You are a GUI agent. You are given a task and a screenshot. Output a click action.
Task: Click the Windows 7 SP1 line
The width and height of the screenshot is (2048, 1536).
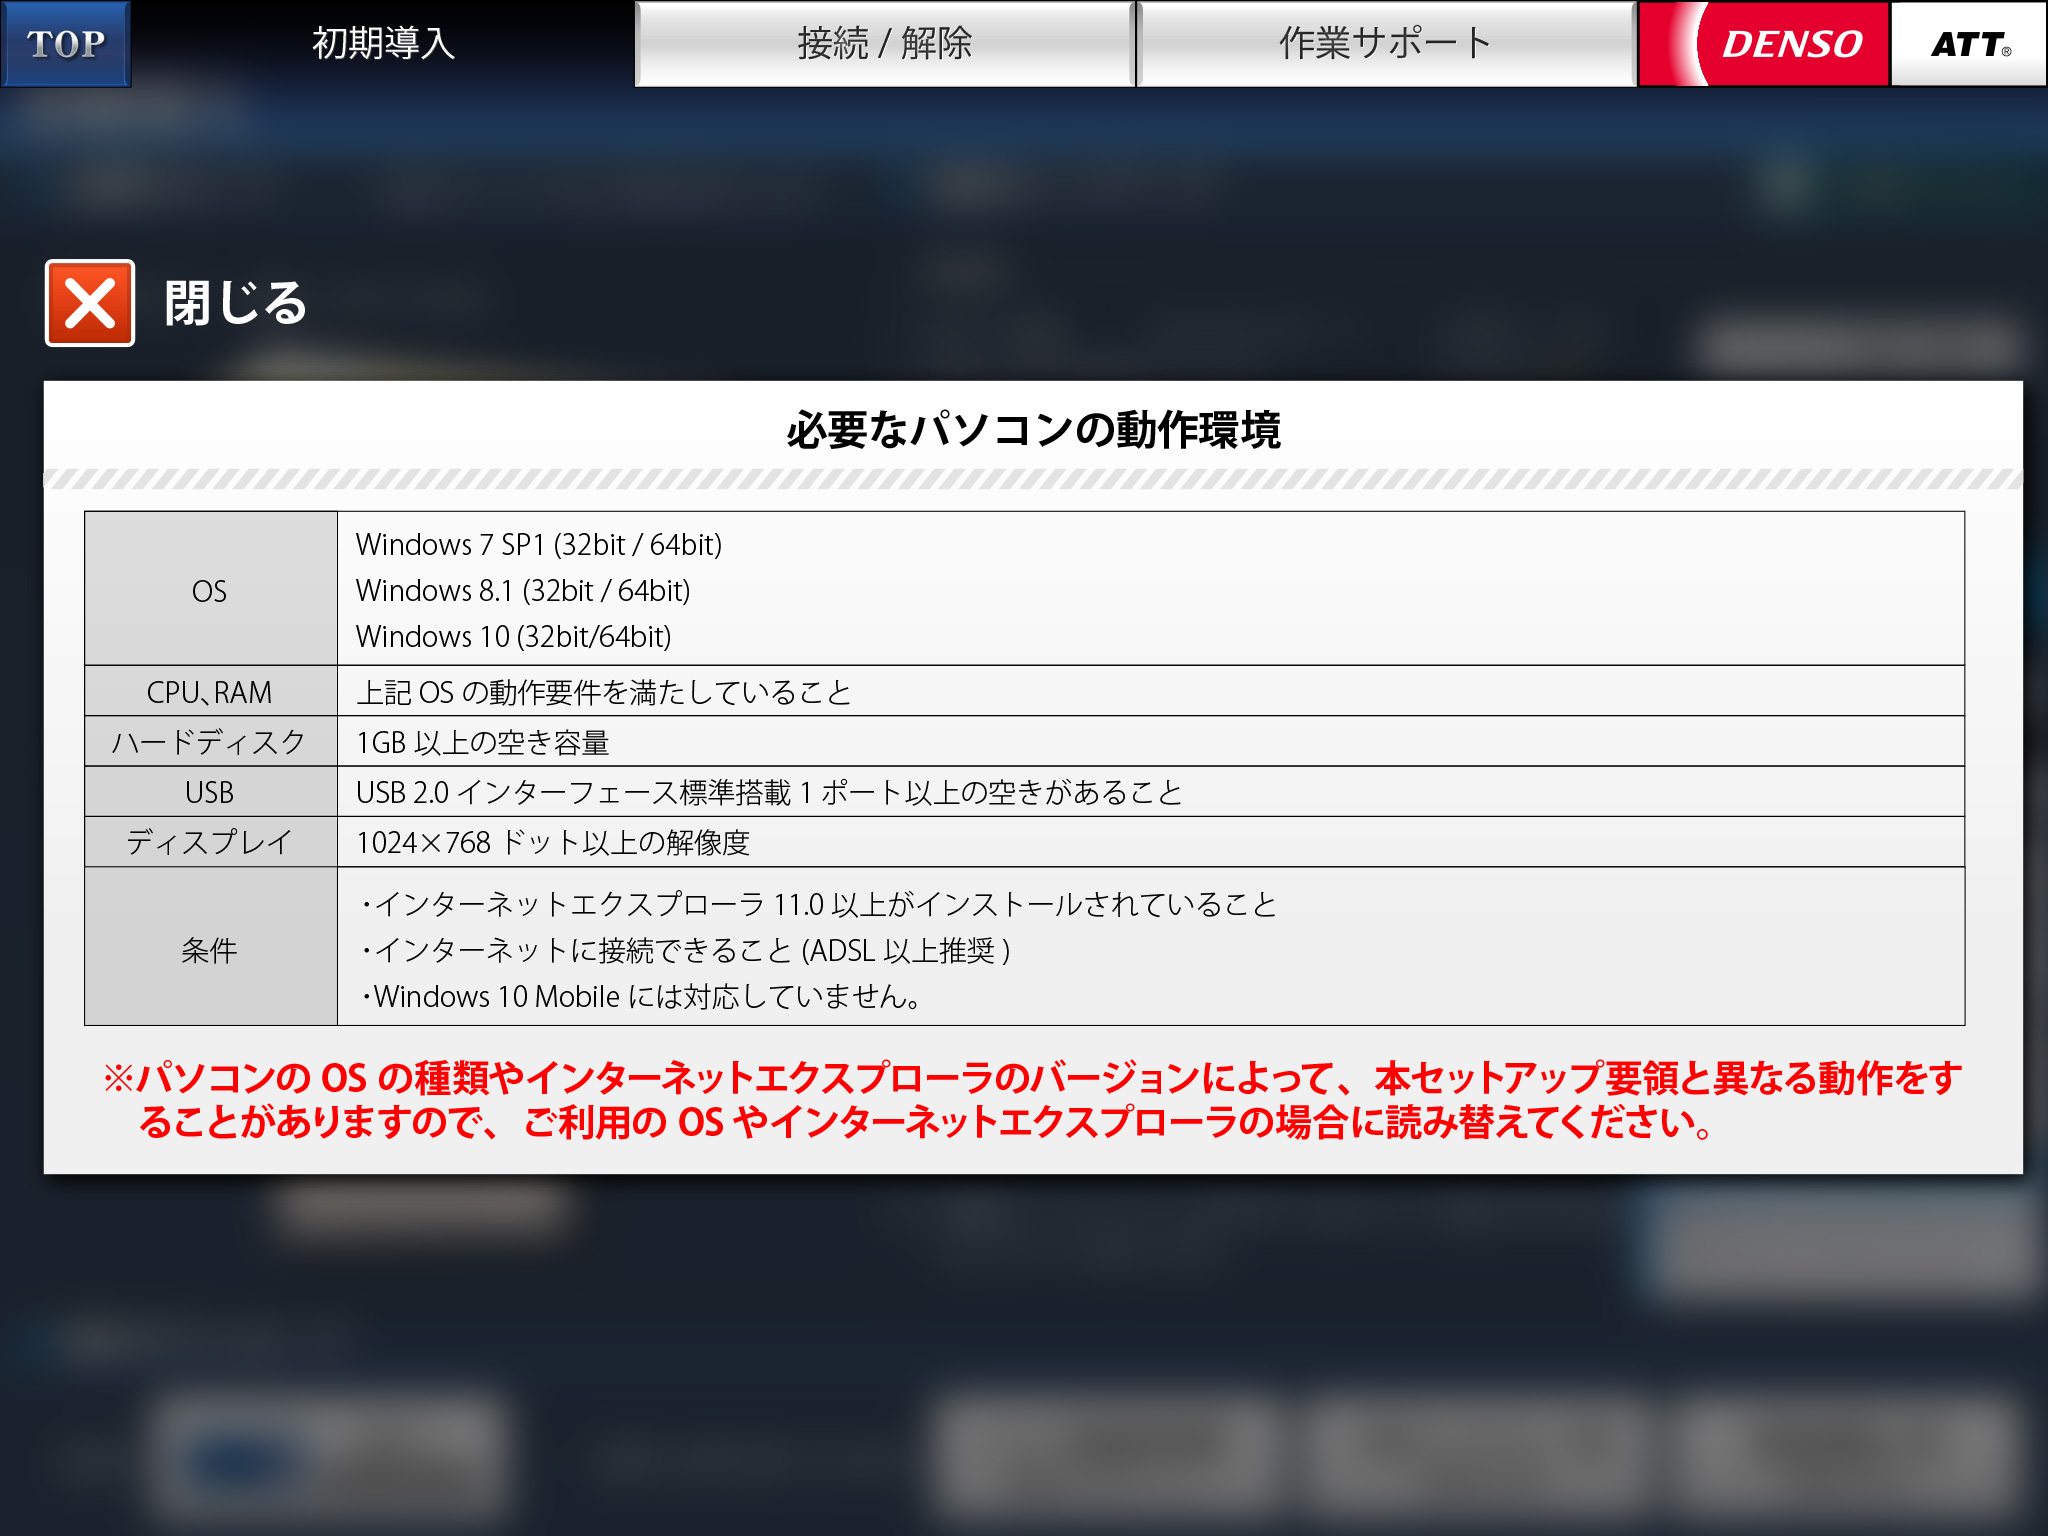coord(538,545)
